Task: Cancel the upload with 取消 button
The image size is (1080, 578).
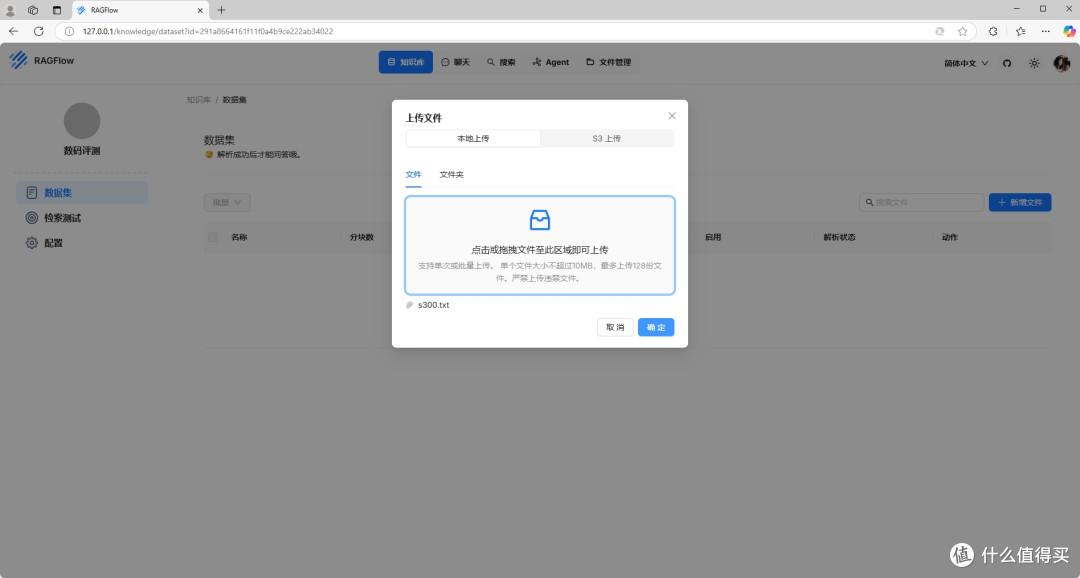Action: (x=614, y=327)
